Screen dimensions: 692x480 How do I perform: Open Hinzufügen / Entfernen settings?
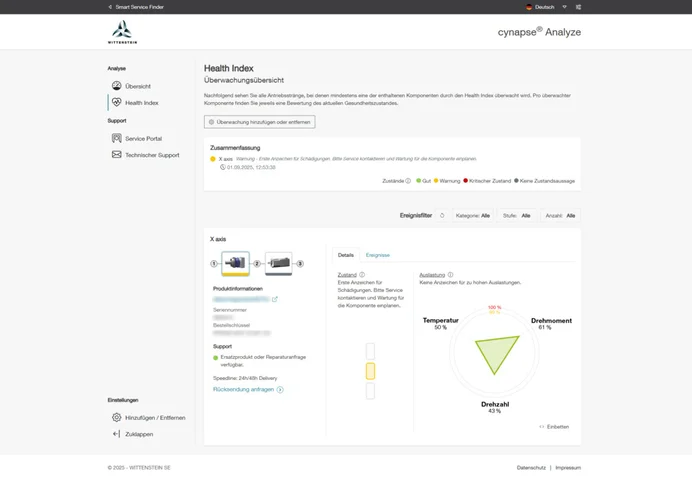point(155,418)
